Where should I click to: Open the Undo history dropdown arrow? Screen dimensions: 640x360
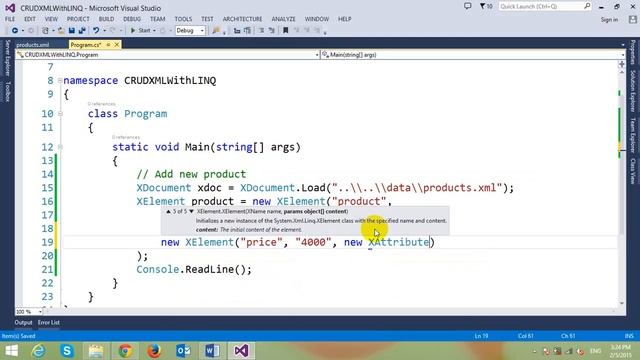(104, 31)
